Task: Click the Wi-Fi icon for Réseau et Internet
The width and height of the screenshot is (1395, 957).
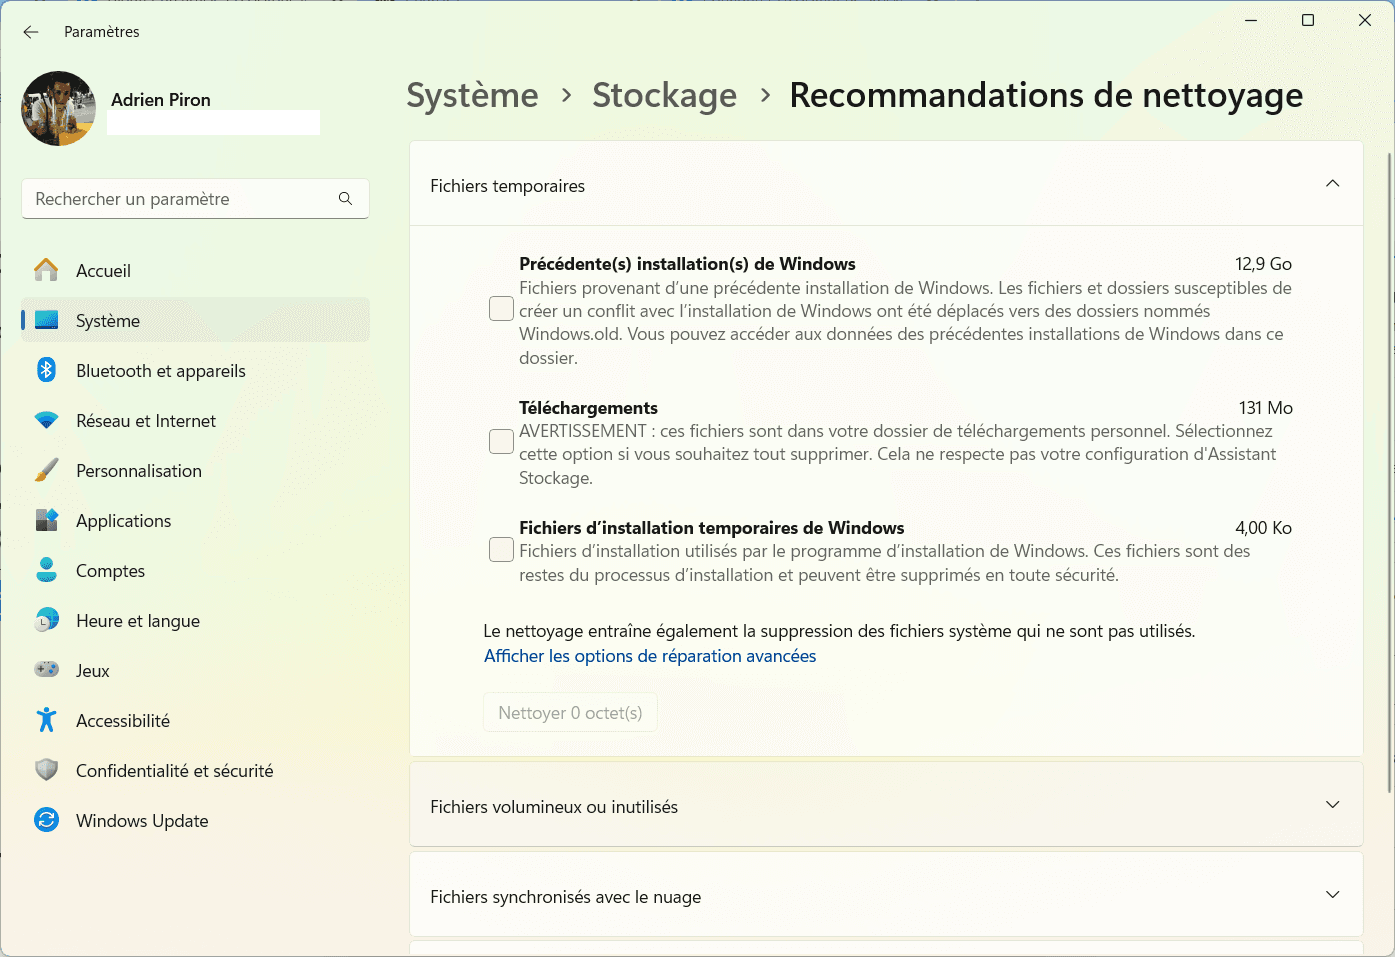Action: click(46, 420)
